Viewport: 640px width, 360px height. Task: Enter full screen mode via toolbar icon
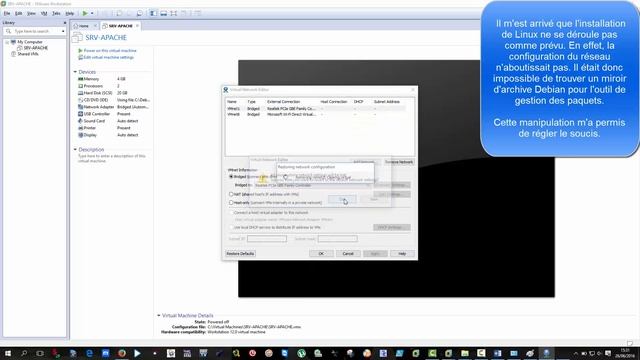[x=174, y=13]
